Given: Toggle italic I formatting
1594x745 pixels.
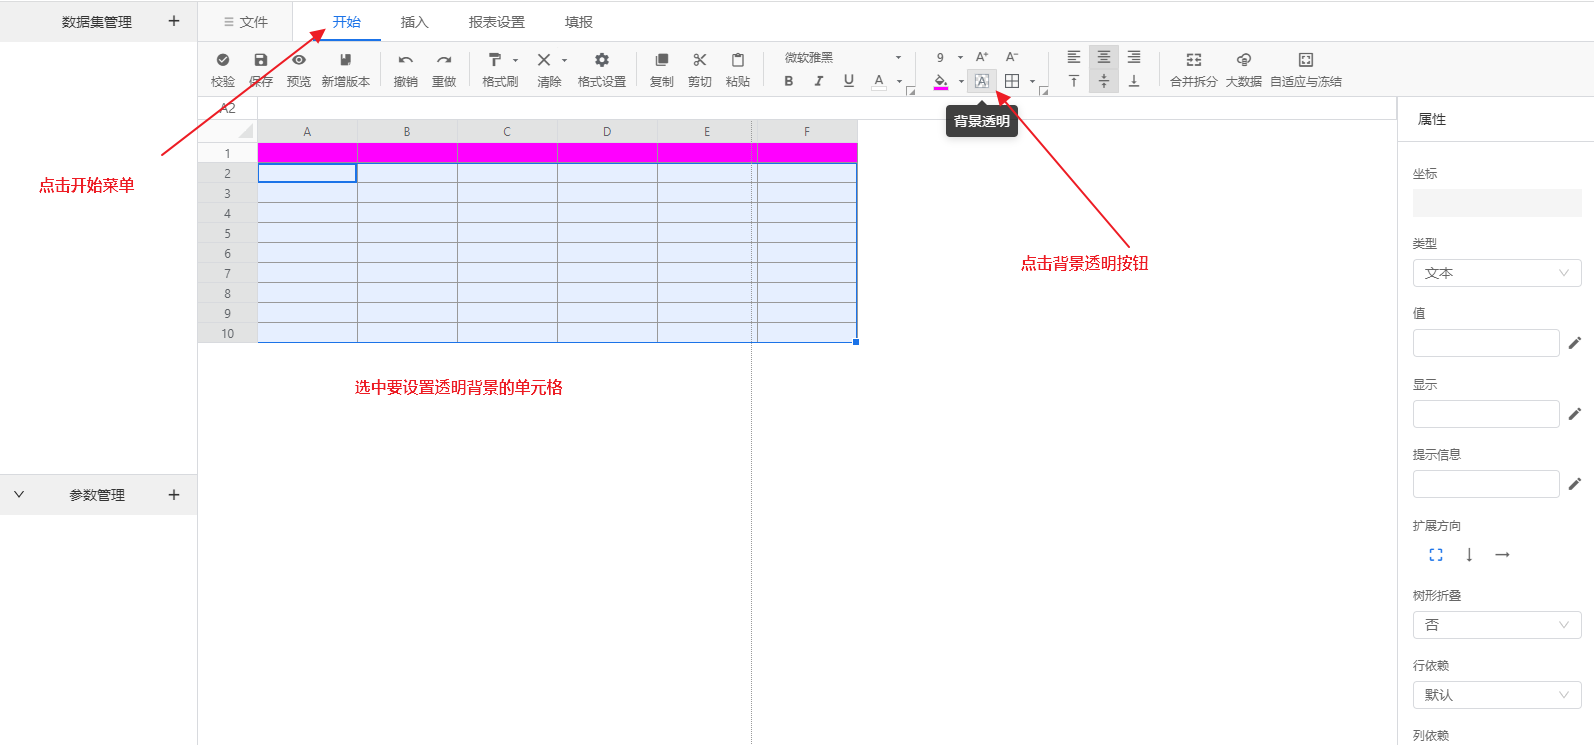Looking at the screenshot, I should click(819, 81).
